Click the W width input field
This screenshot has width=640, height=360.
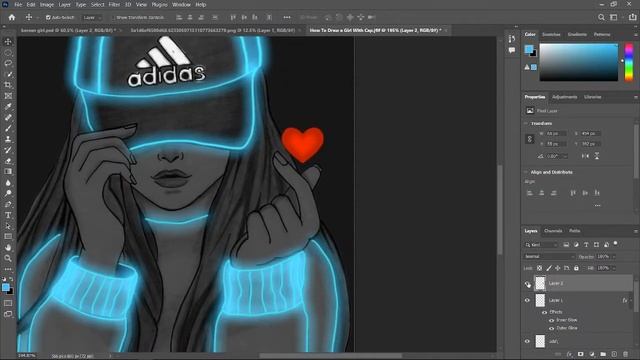click(x=556, y=133)
